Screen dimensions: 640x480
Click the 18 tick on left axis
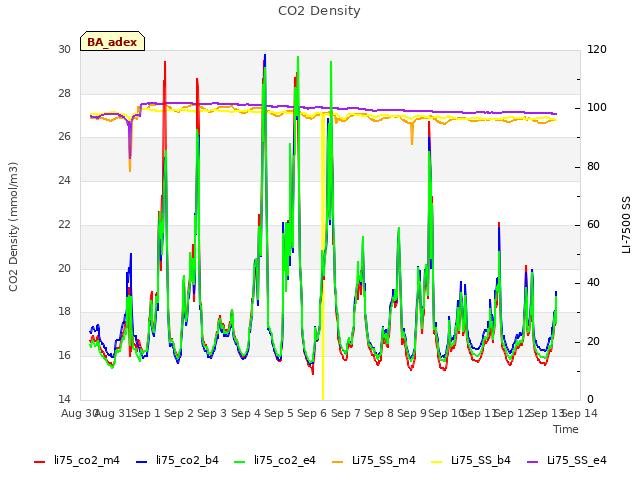coord(64,311)
